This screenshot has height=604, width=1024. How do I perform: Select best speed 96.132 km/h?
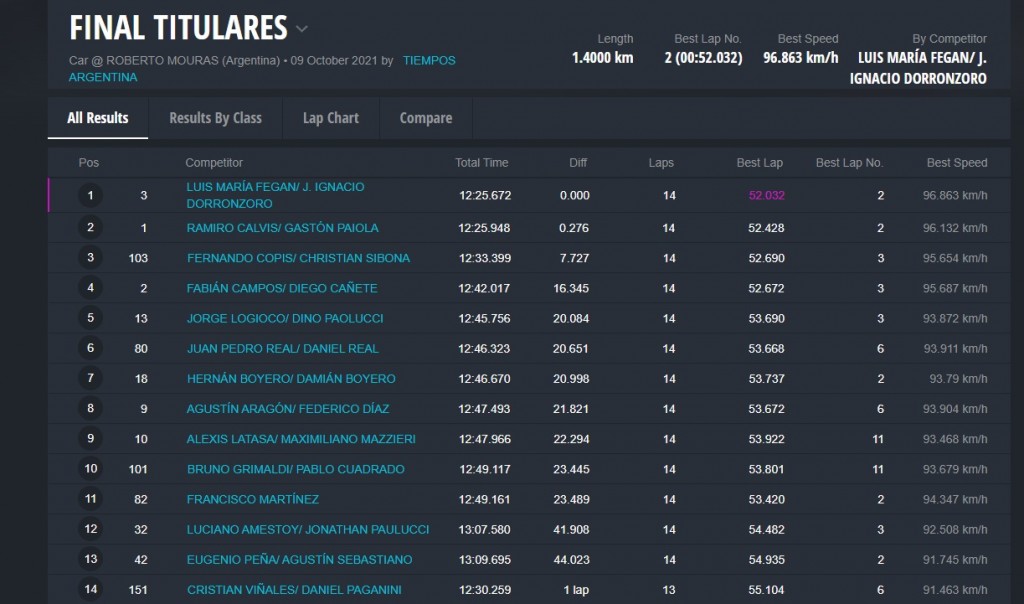[955, 228]
